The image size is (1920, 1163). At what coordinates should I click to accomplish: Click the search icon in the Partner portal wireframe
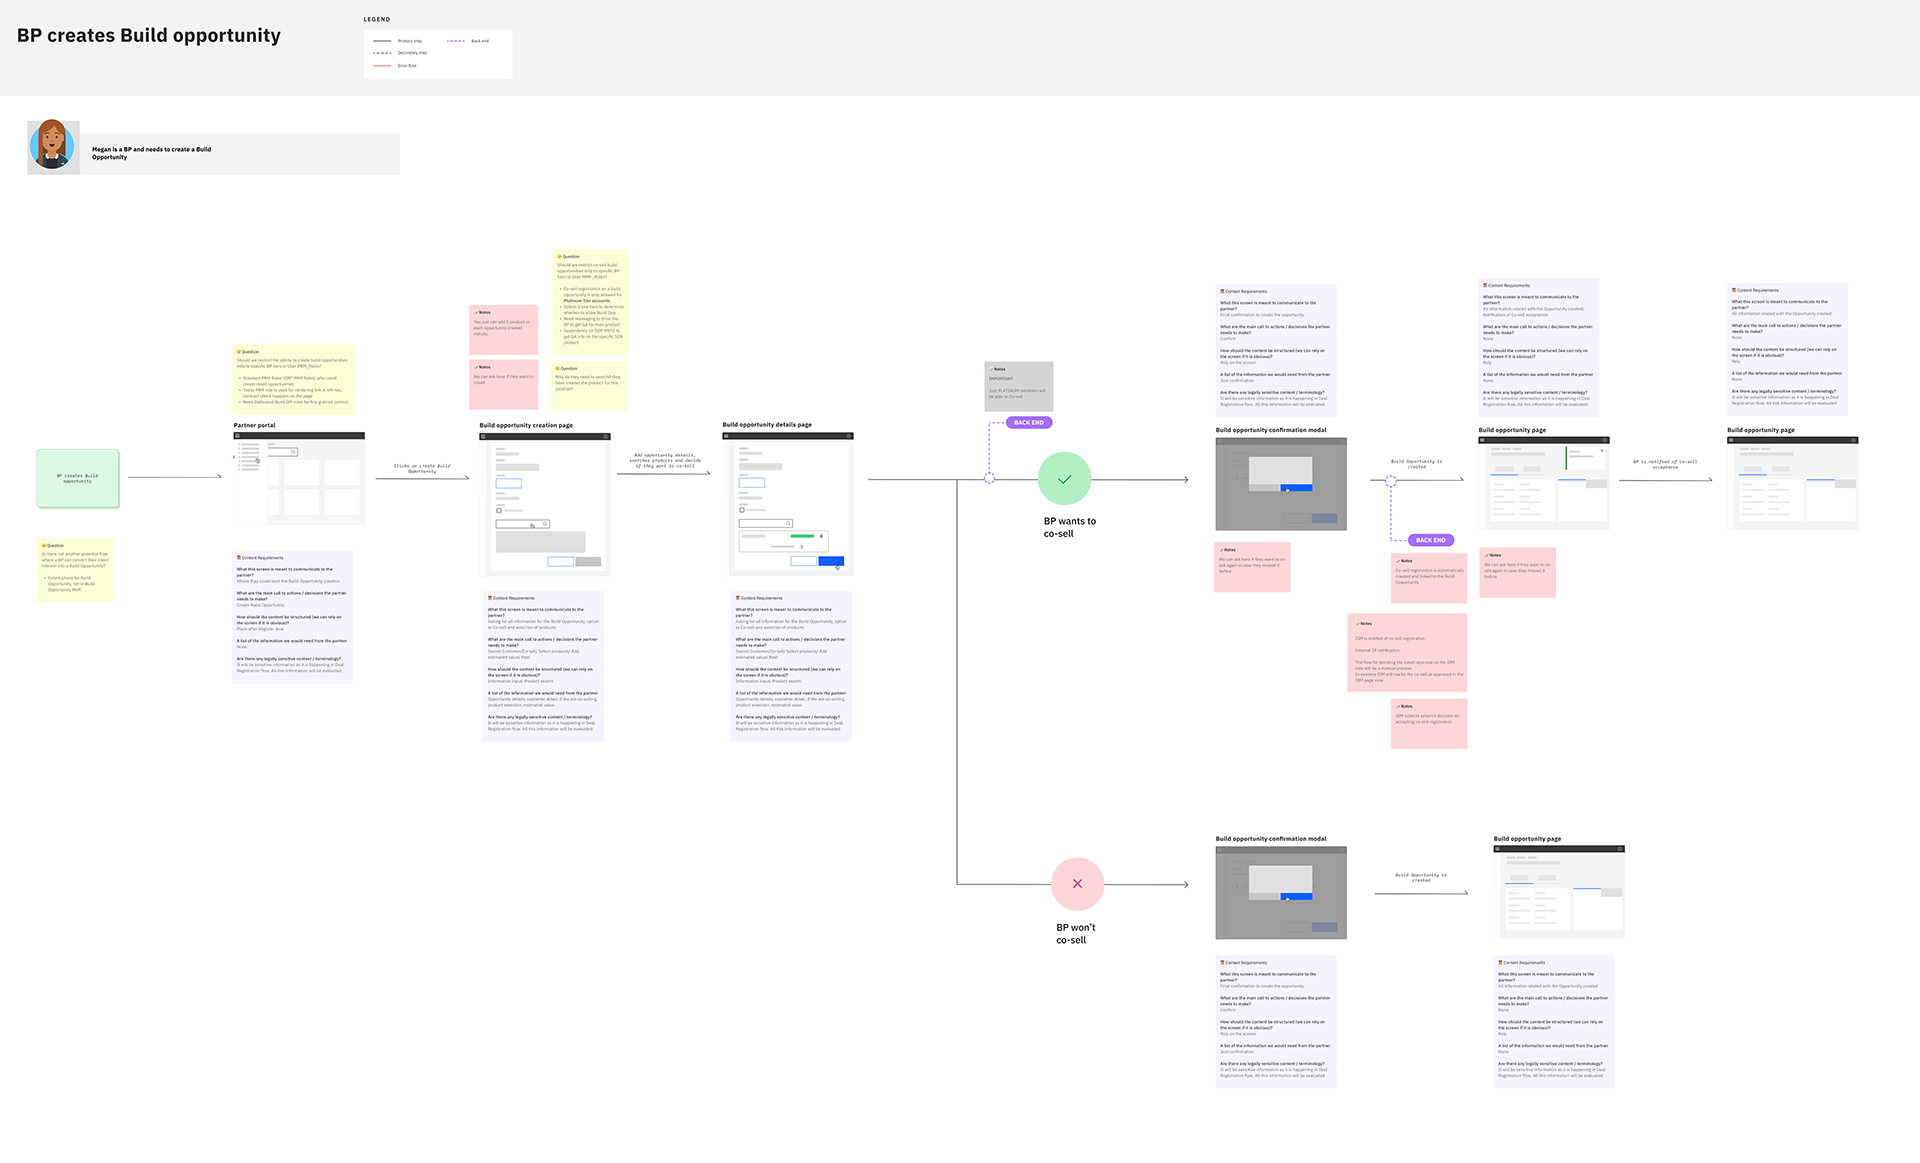293,452
